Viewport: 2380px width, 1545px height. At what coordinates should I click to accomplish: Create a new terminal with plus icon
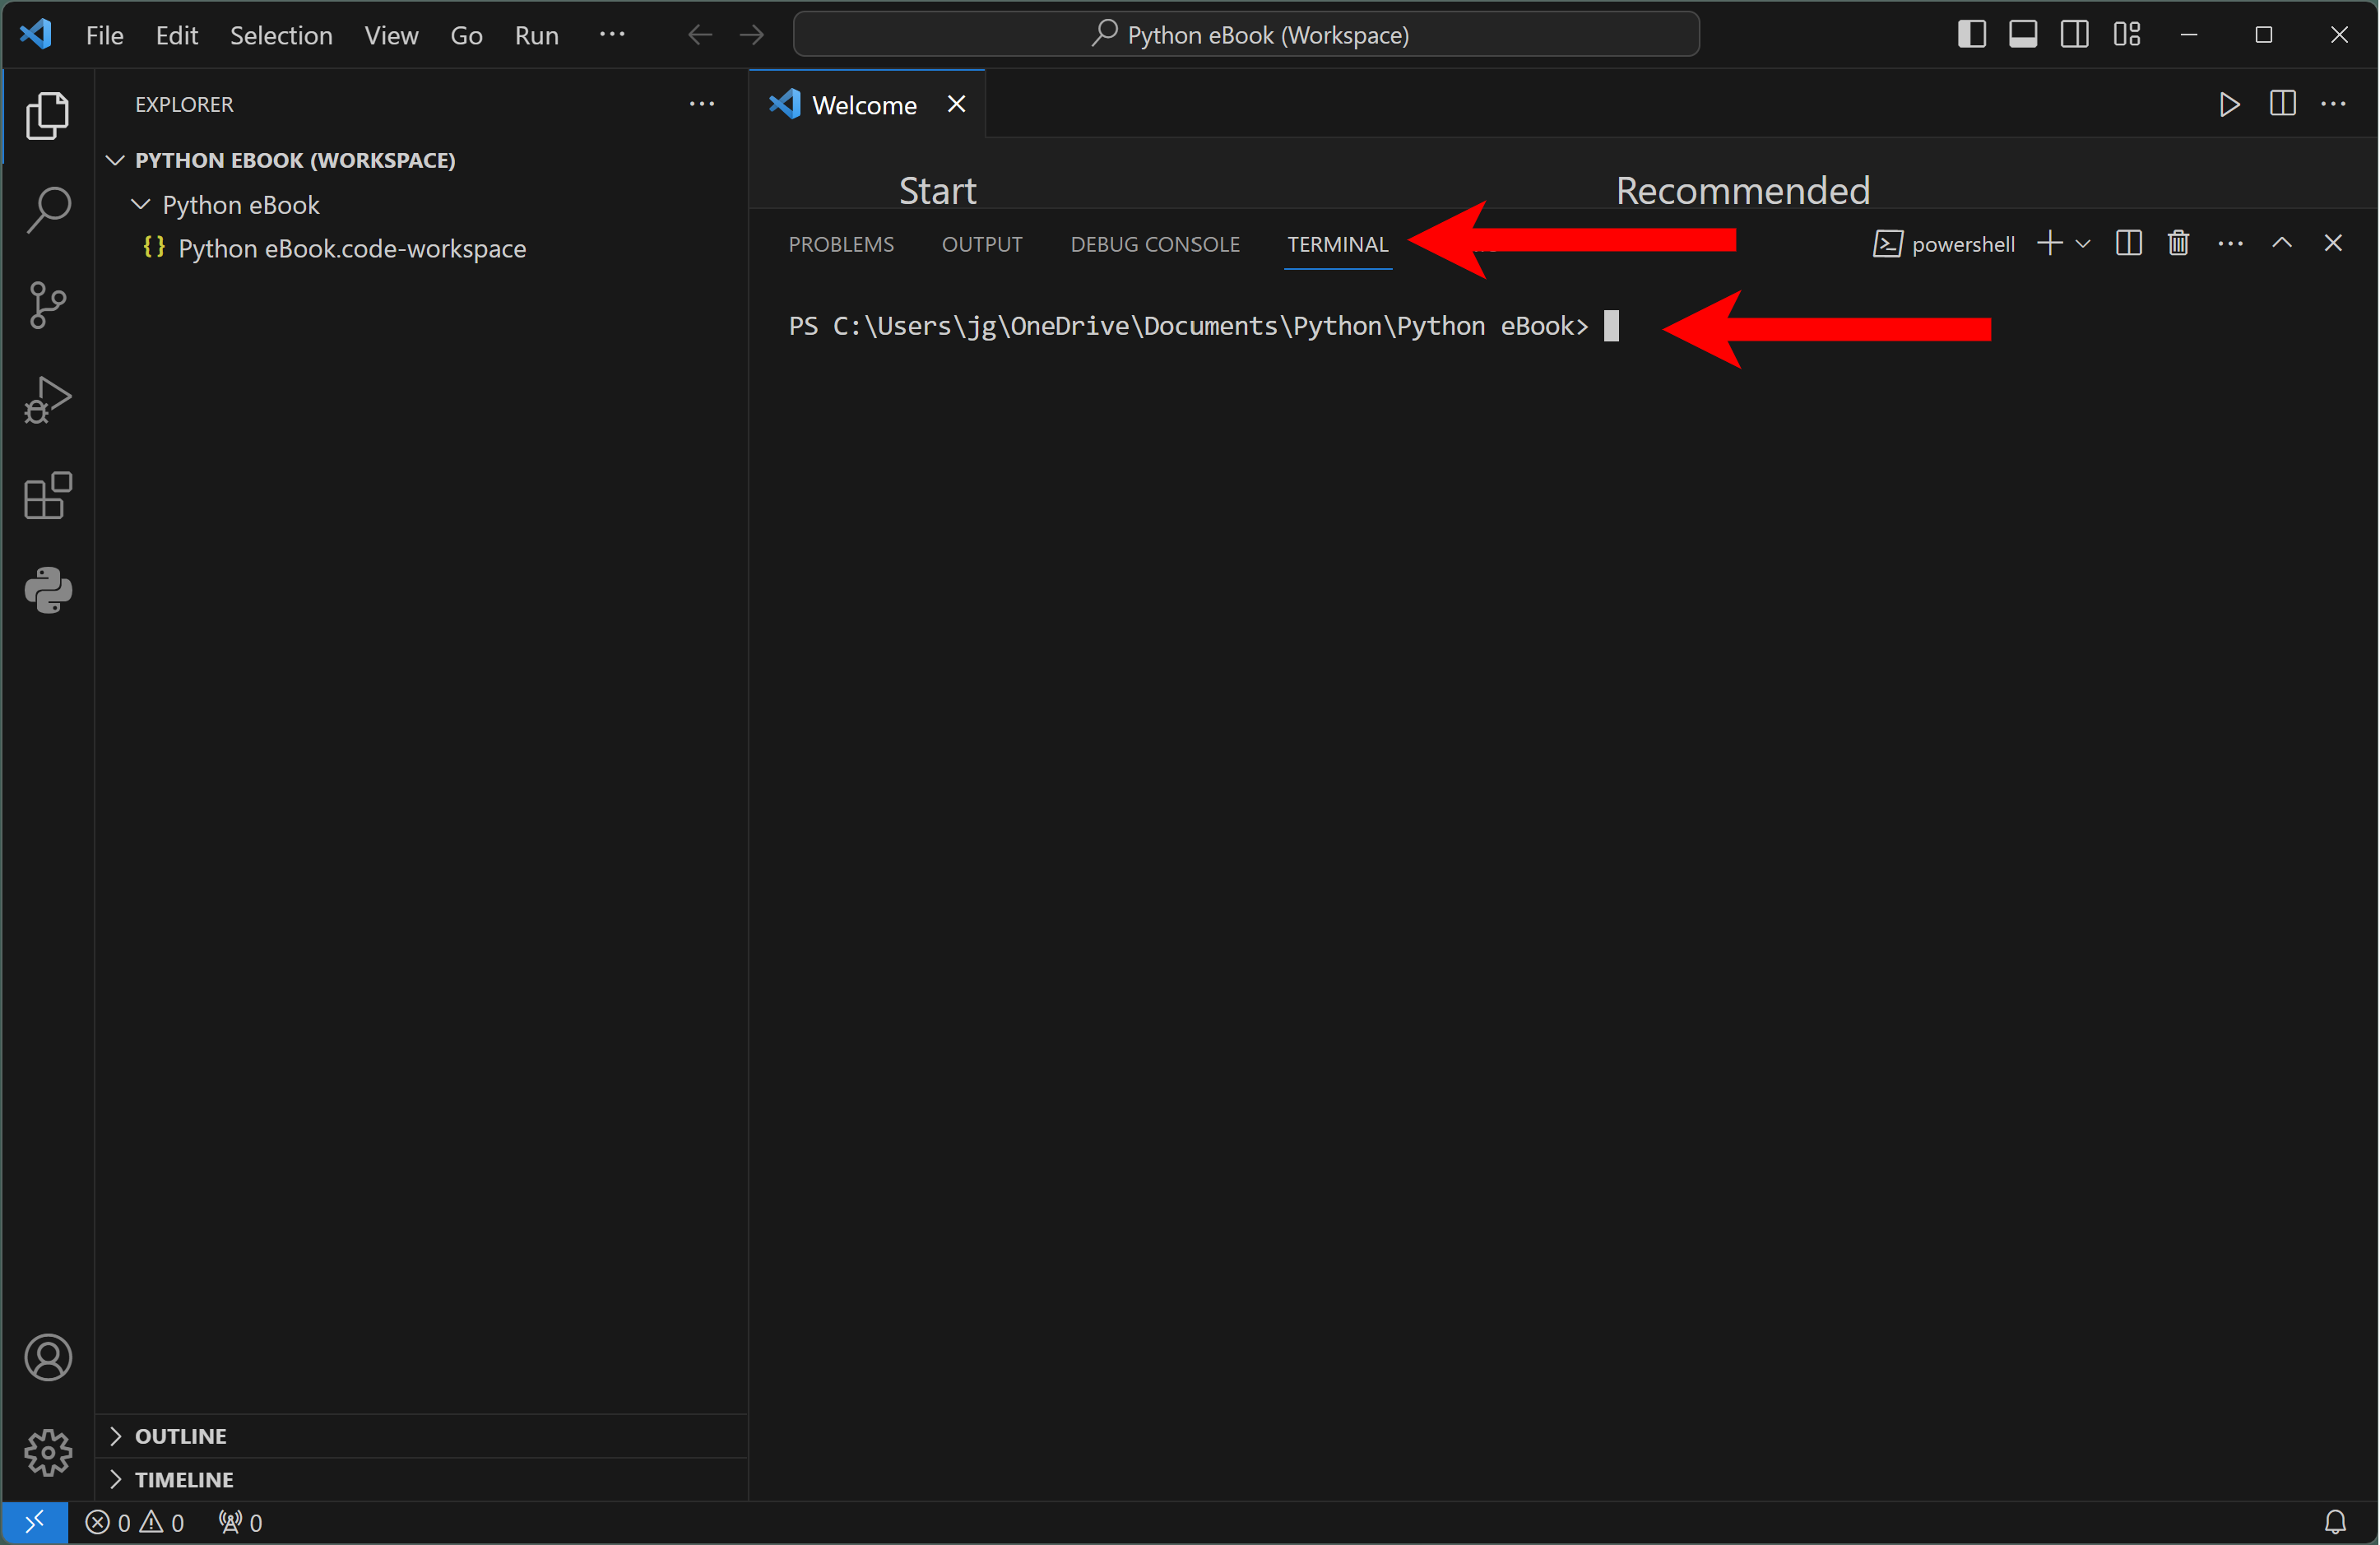tap(2049, 243)
